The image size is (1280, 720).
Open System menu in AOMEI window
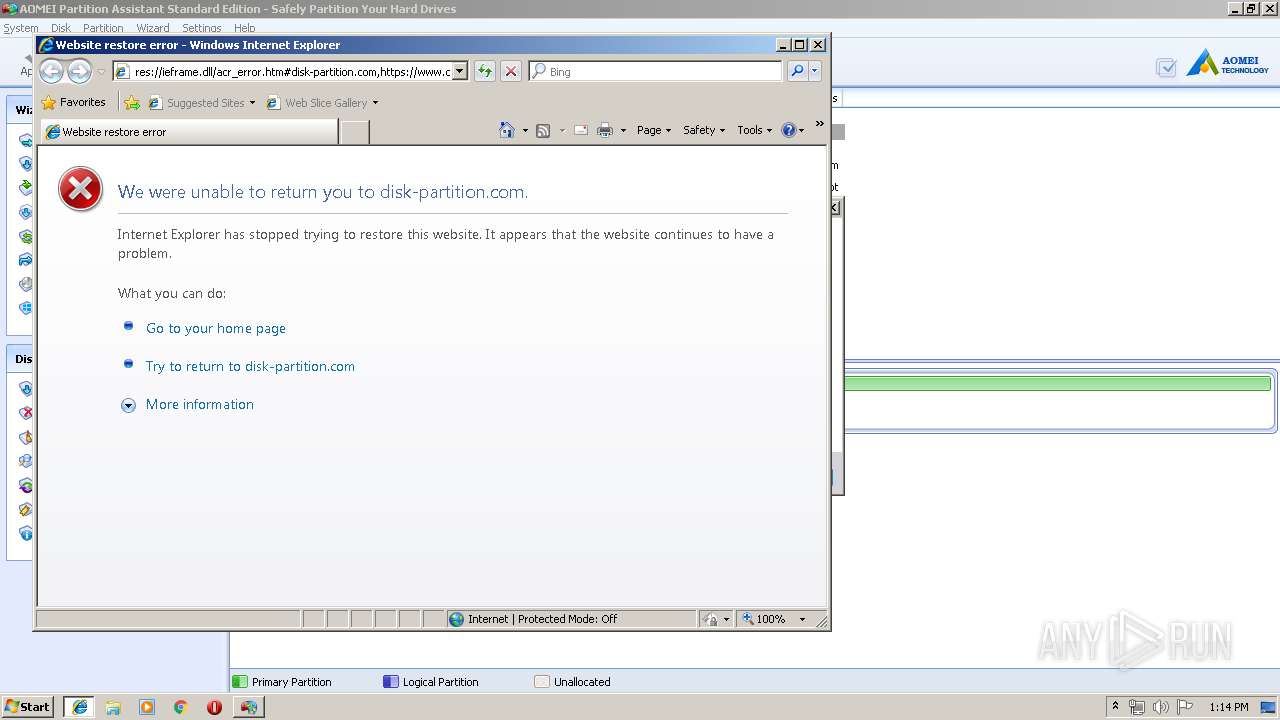pos(21,28)
